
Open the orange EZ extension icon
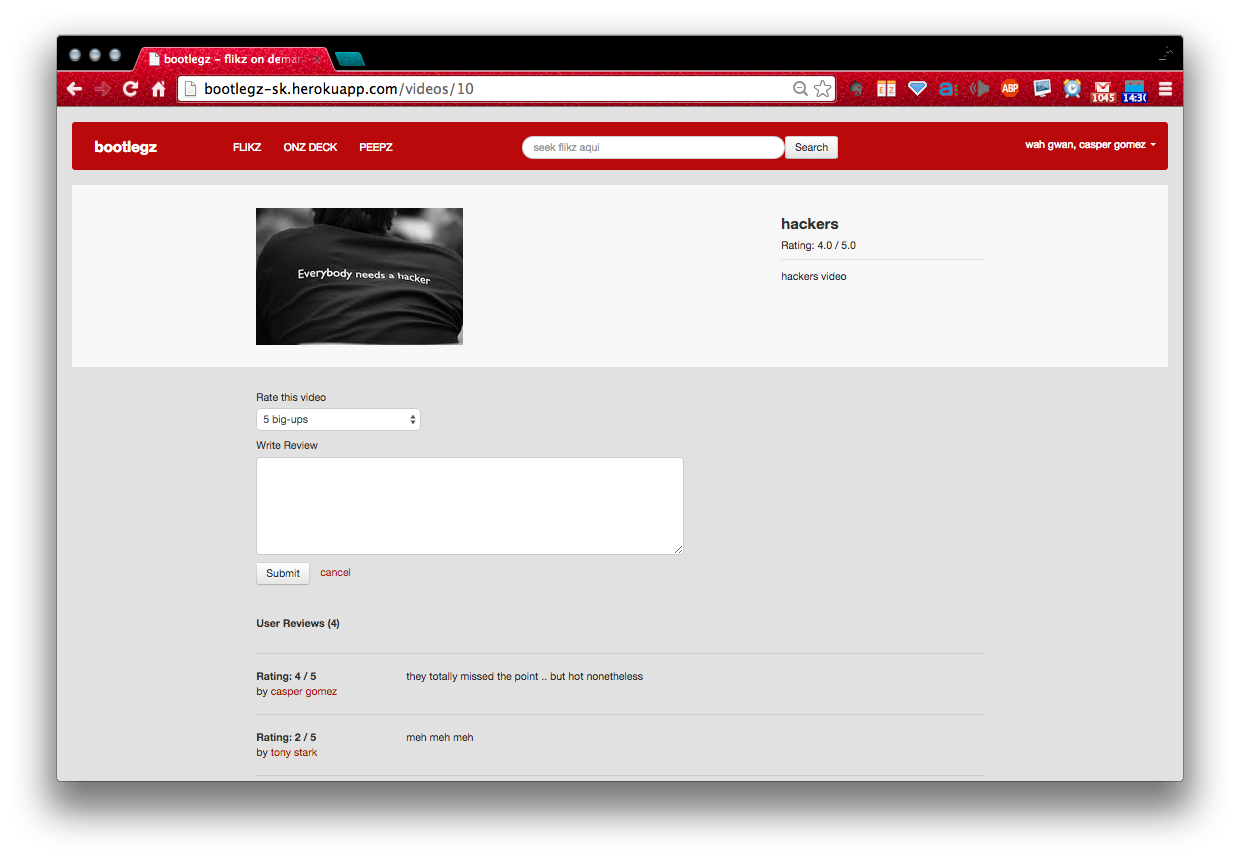pos(886,89)
